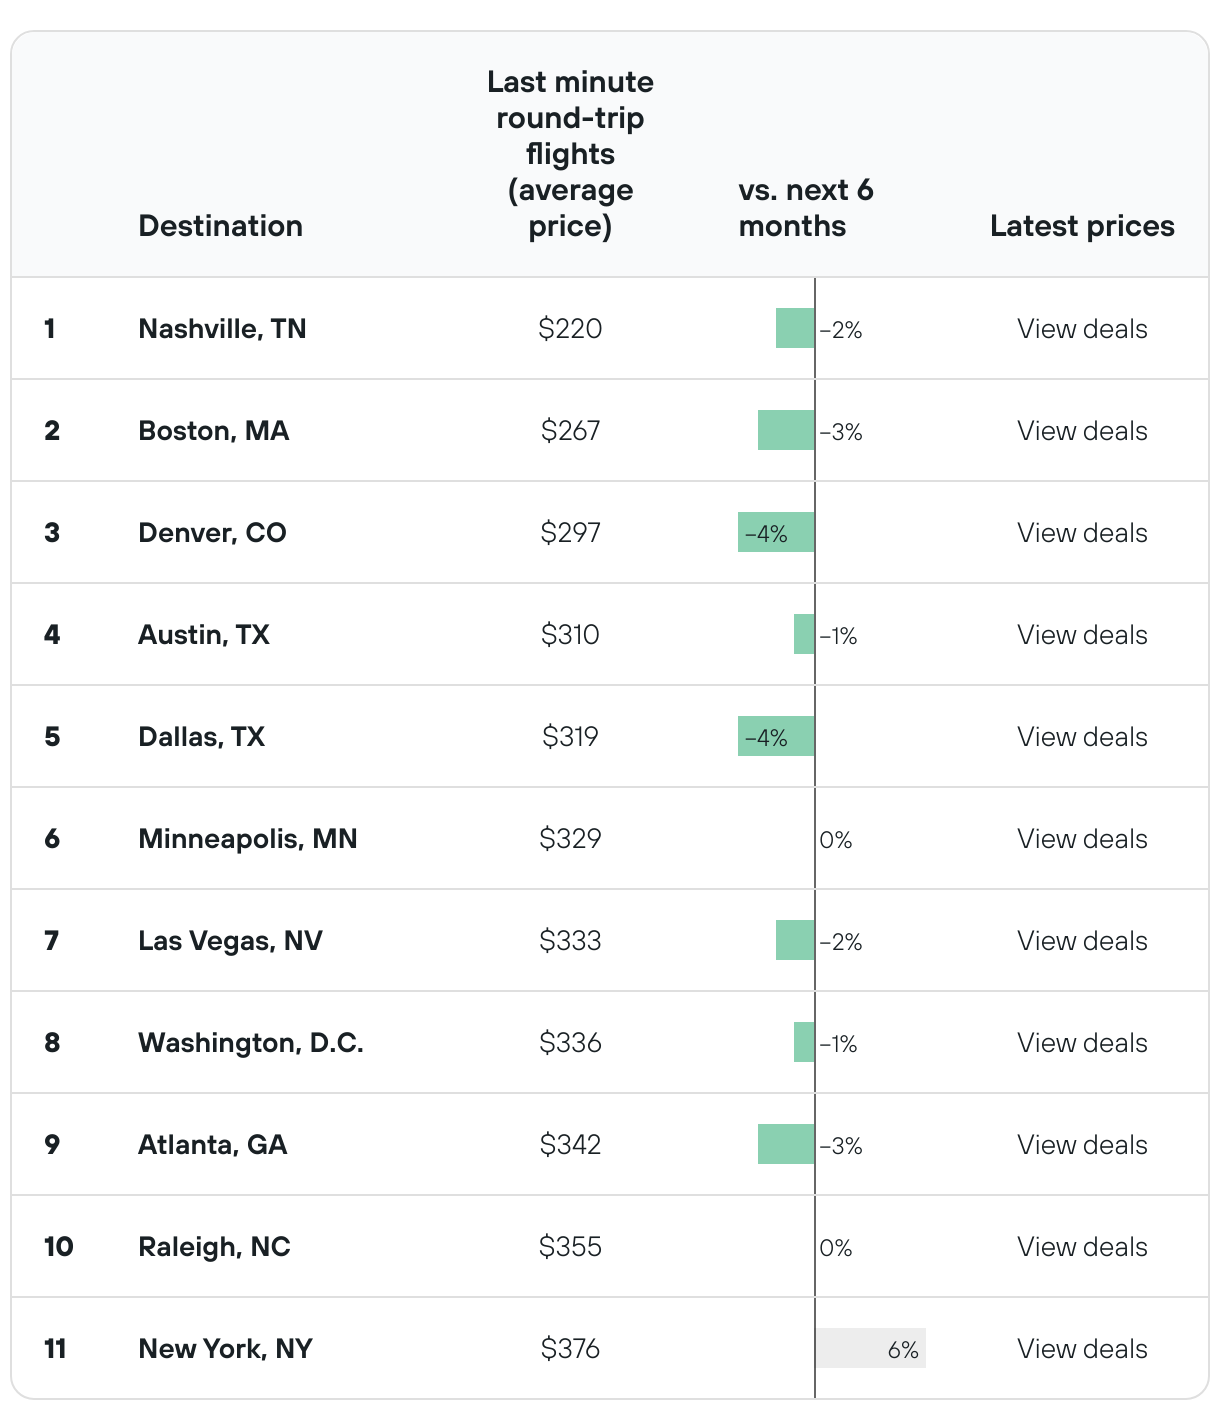The width and height of the screenshot is (1220, 1410).
Task: Click the green -3% bar for Atlanta
Action: pos(786,1145)
